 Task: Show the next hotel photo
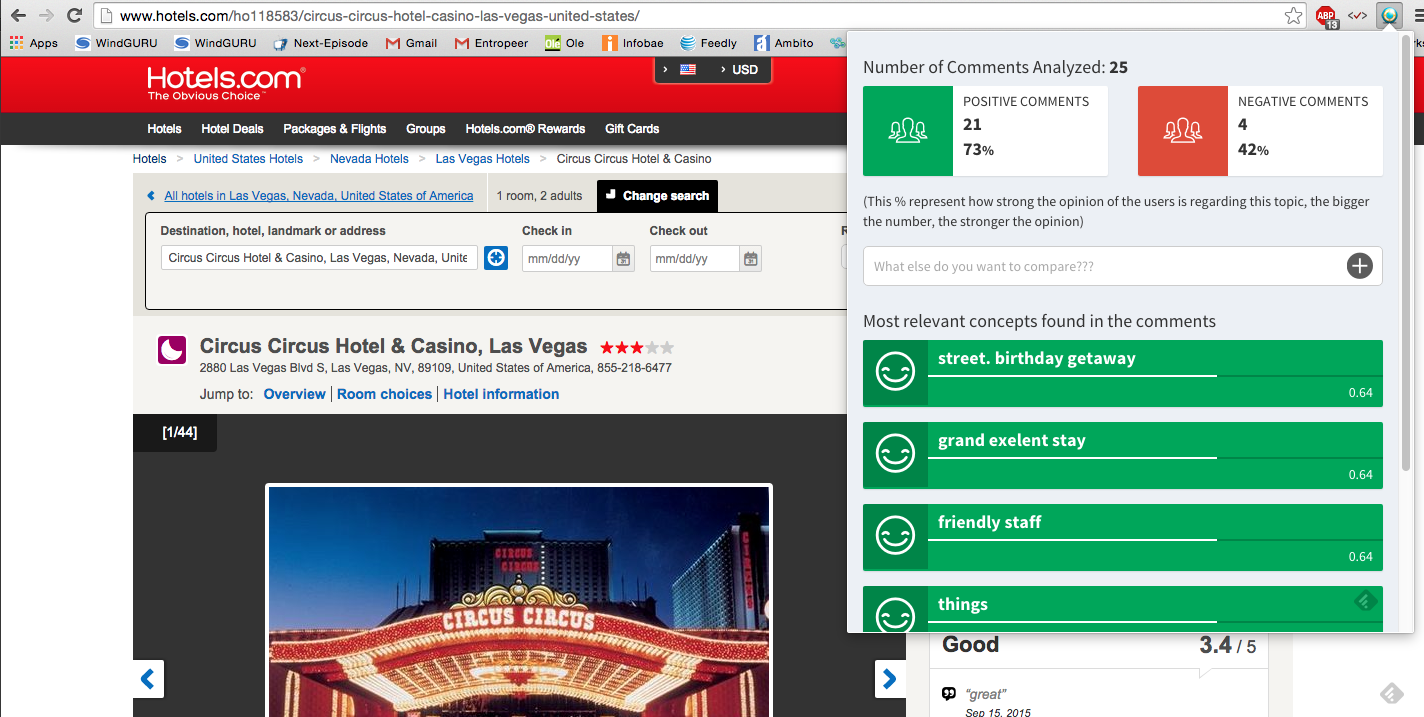click(x=890, y=679)
